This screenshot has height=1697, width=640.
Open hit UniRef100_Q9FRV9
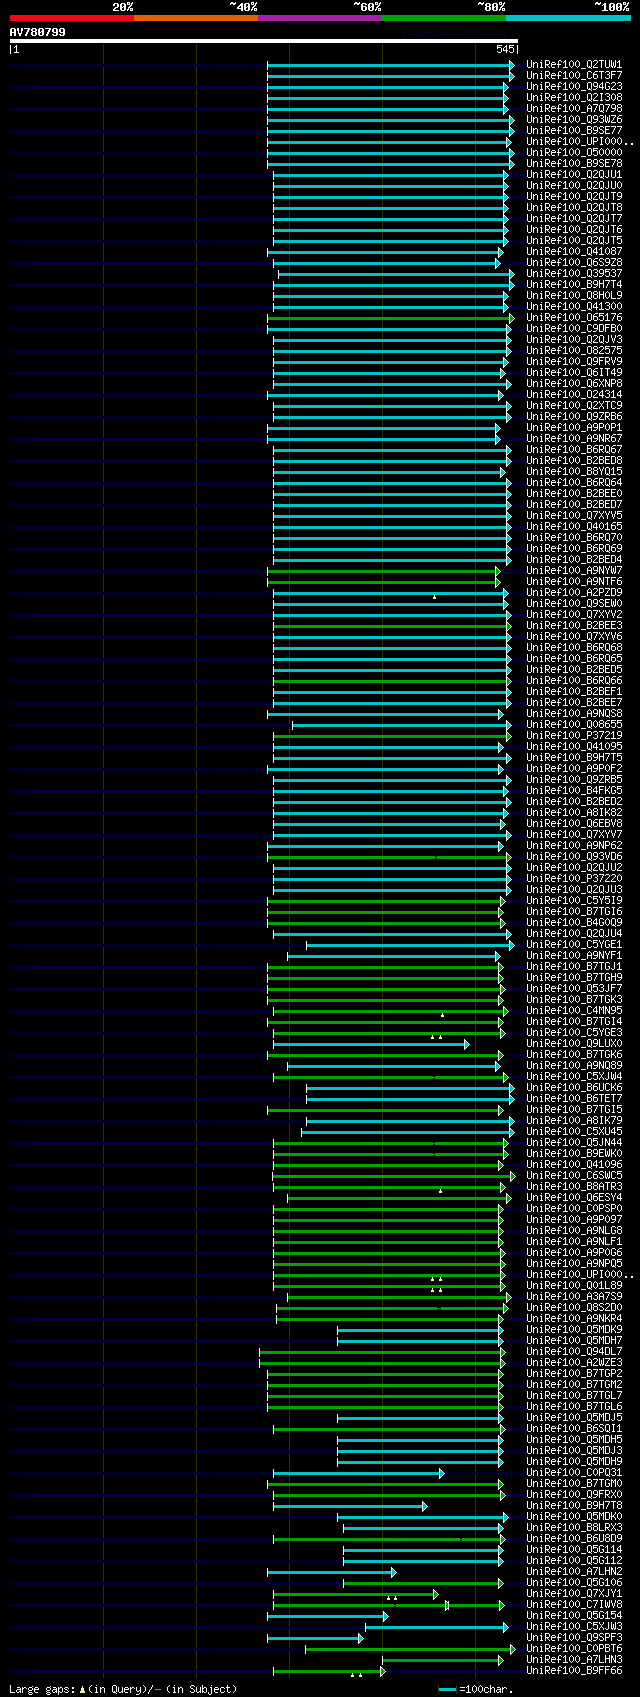[x=574, y=361]
